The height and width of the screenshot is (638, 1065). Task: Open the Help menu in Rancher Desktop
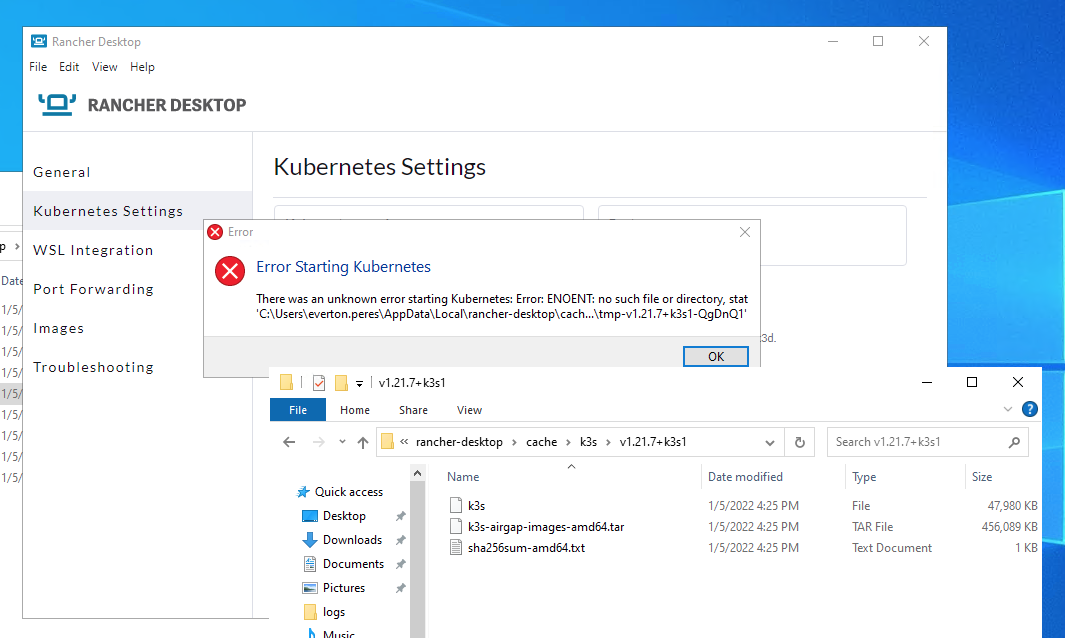(142, 67)
